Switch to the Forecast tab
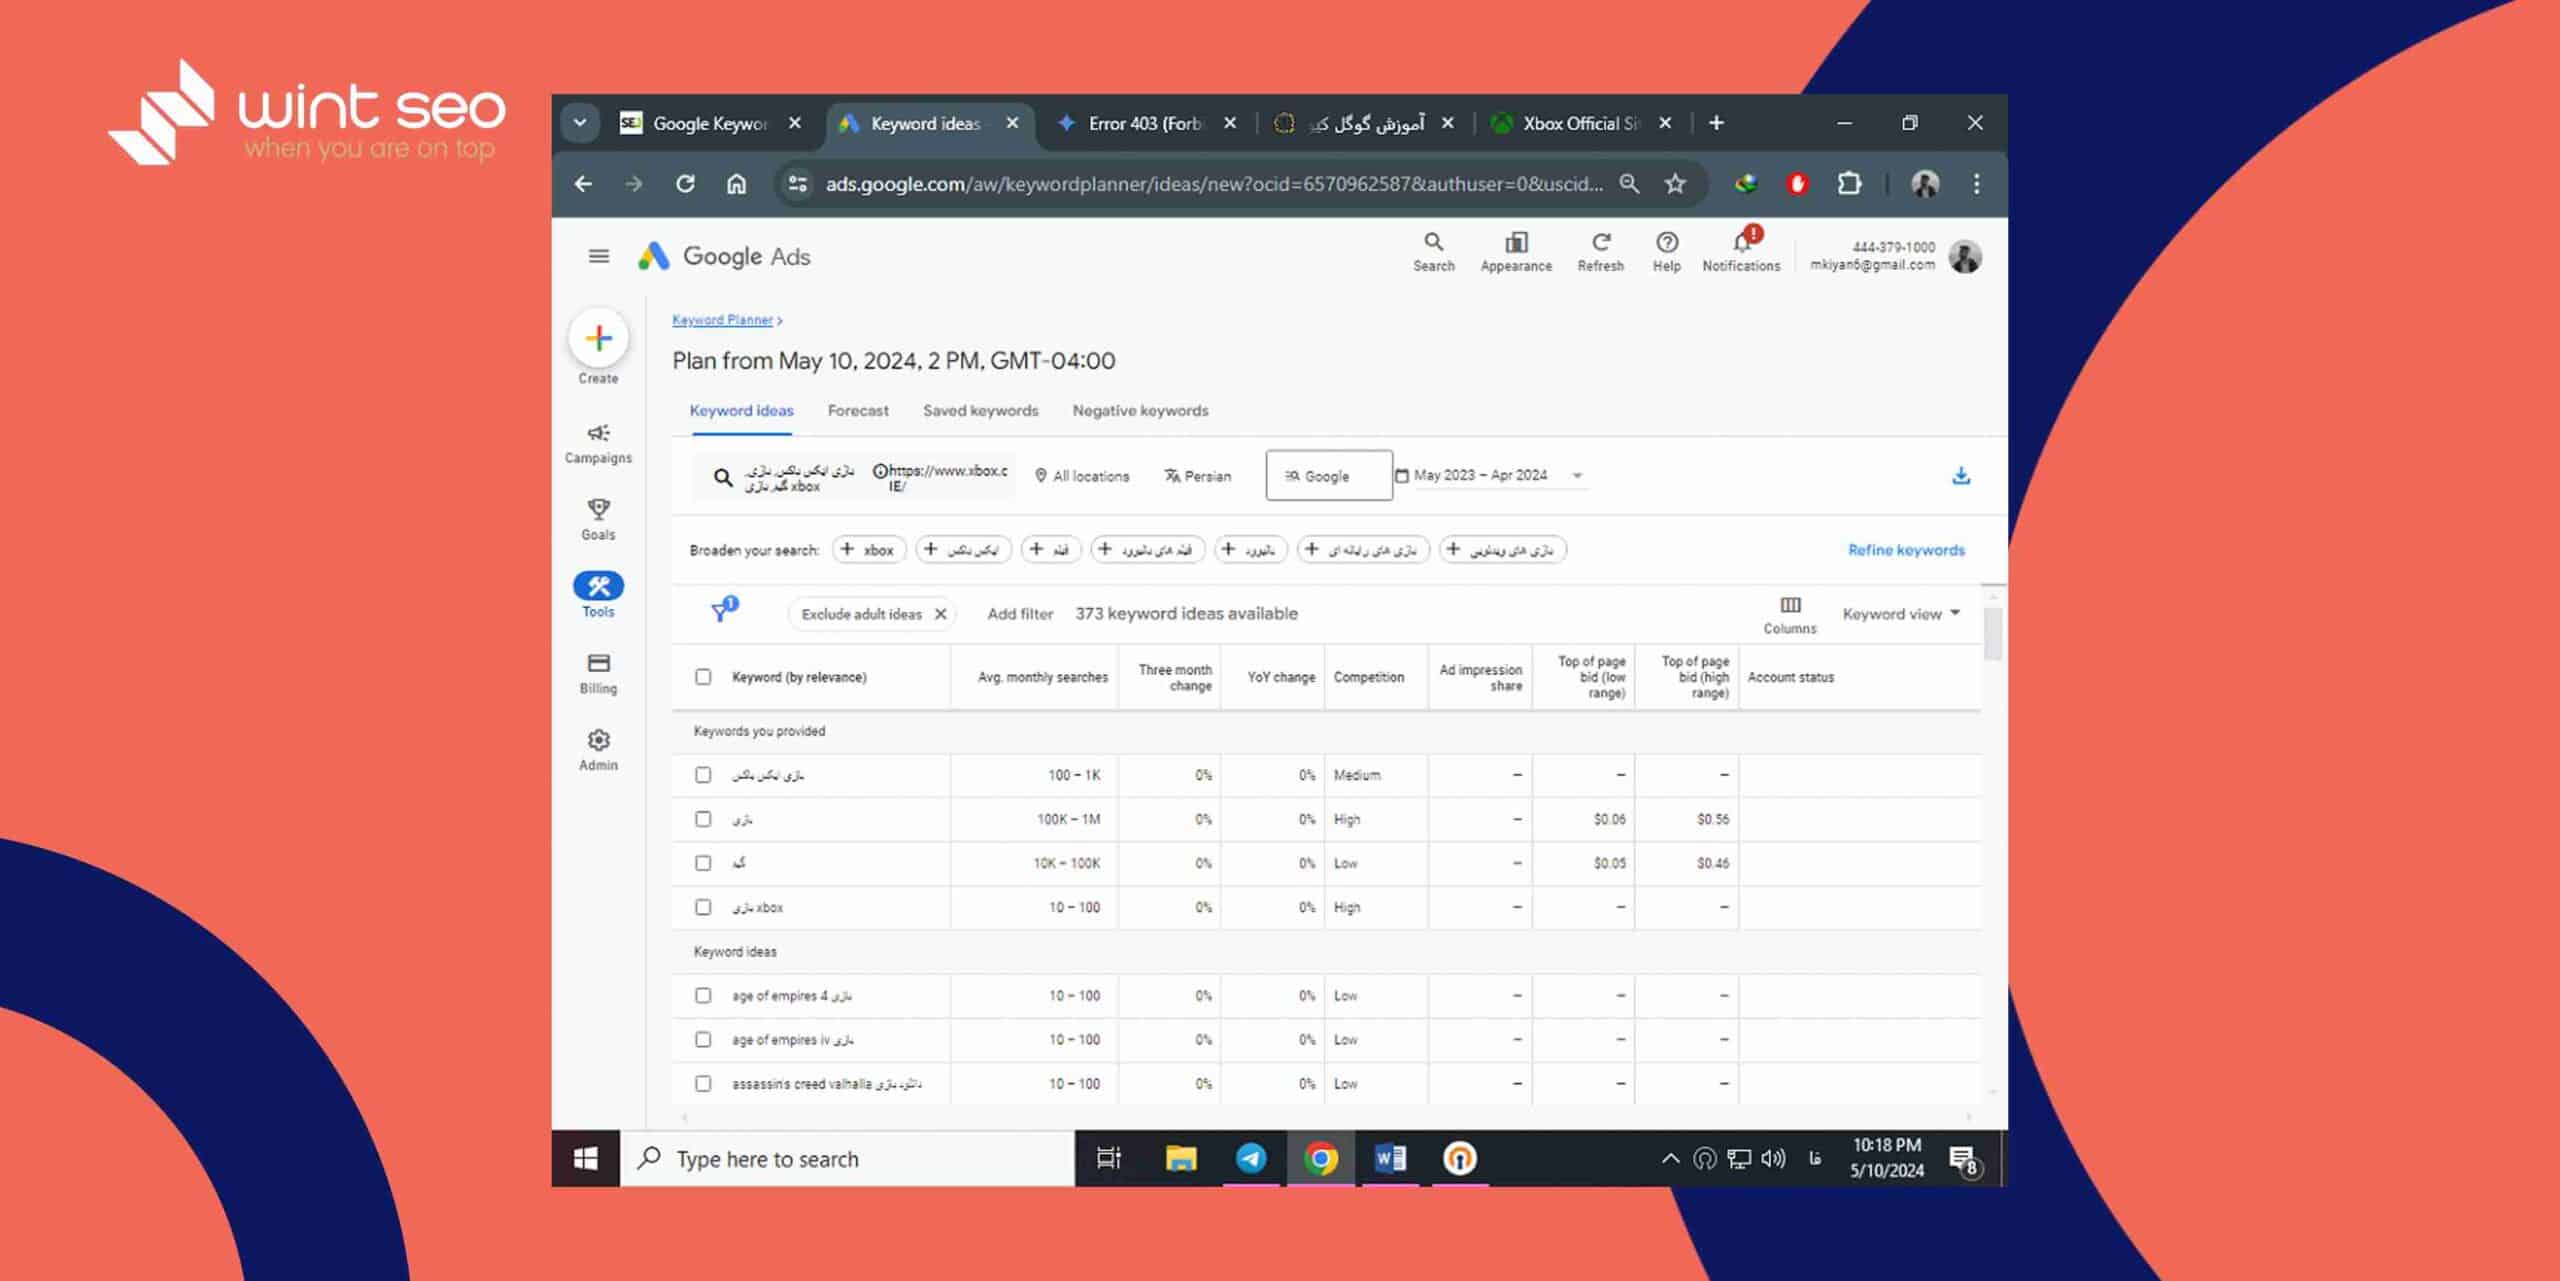Screen dimensions: 2560x1281 click(858, 411)
